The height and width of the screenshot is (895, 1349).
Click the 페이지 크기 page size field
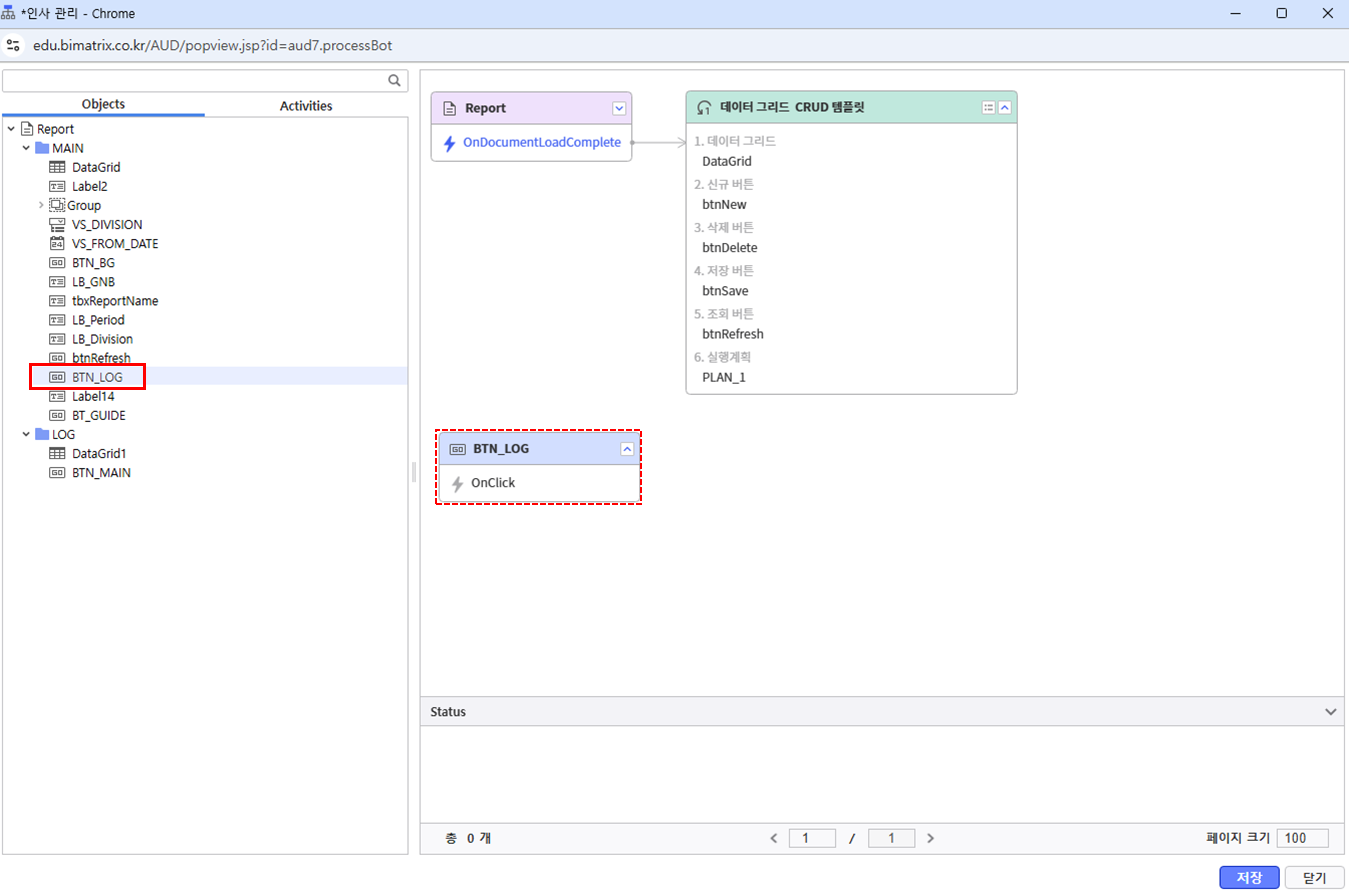[x=1302, y=838]
